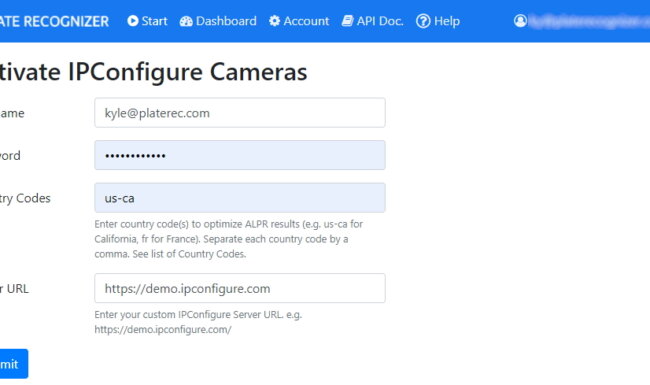Image resolution: width=650 pixels, height=385 pixels.
Task: Click the Activate IPConfigure Cameras heading
Action: tap(153, 72)
